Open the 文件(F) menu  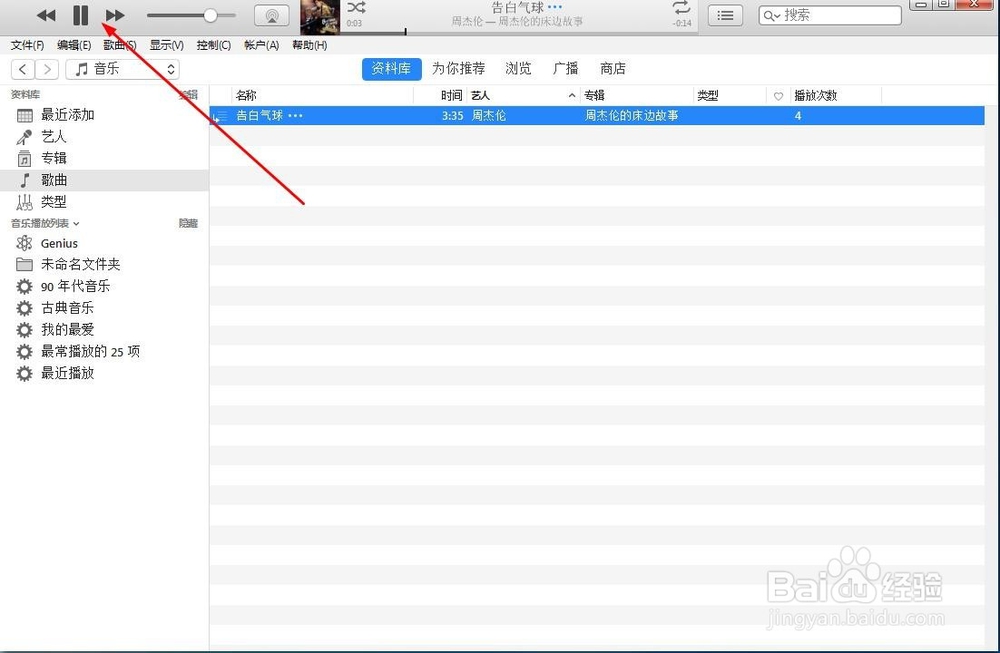(x=27, y=45)
